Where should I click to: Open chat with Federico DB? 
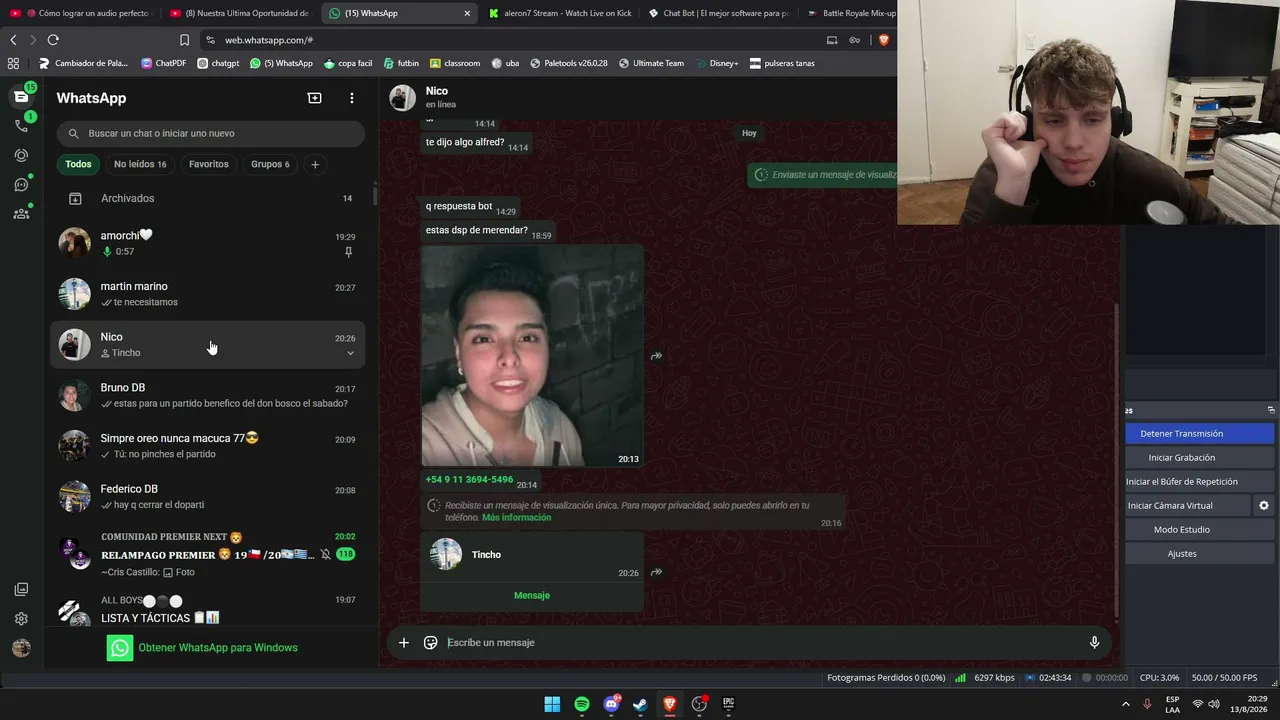pos(208,497)
